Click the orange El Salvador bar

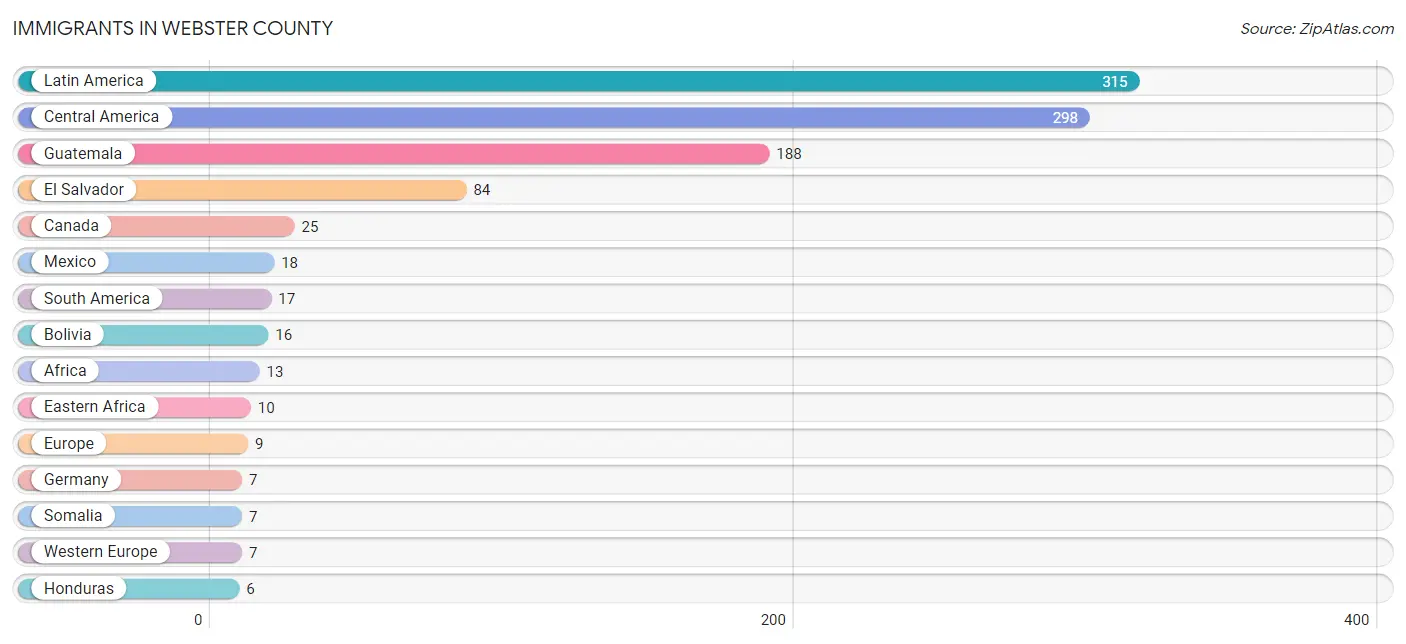click(242, 190)
